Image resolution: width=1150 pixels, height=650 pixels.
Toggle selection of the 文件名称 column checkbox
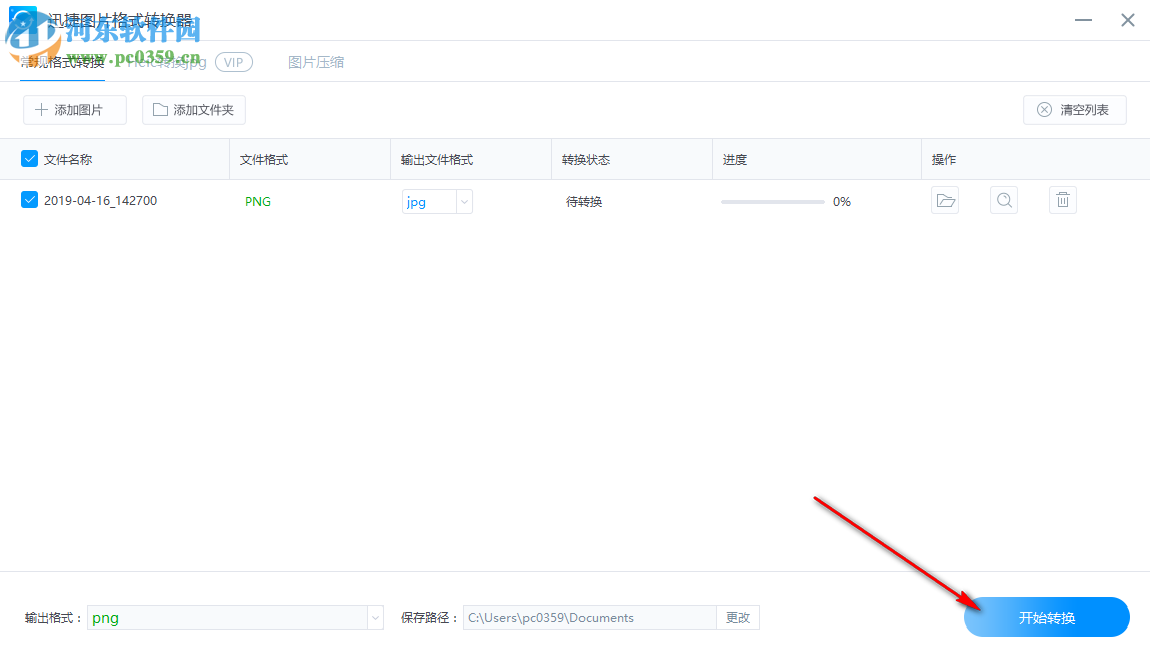pos(28,158)
